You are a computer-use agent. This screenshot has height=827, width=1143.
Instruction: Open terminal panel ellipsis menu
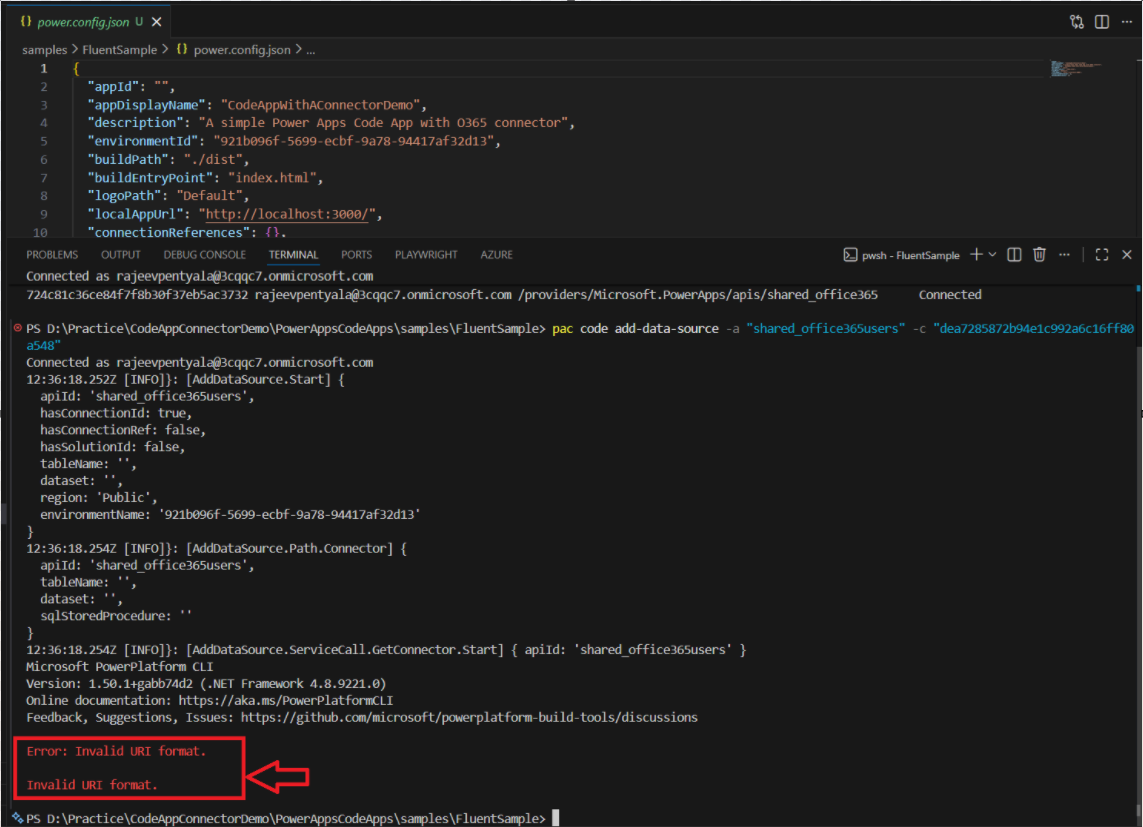1064,255
